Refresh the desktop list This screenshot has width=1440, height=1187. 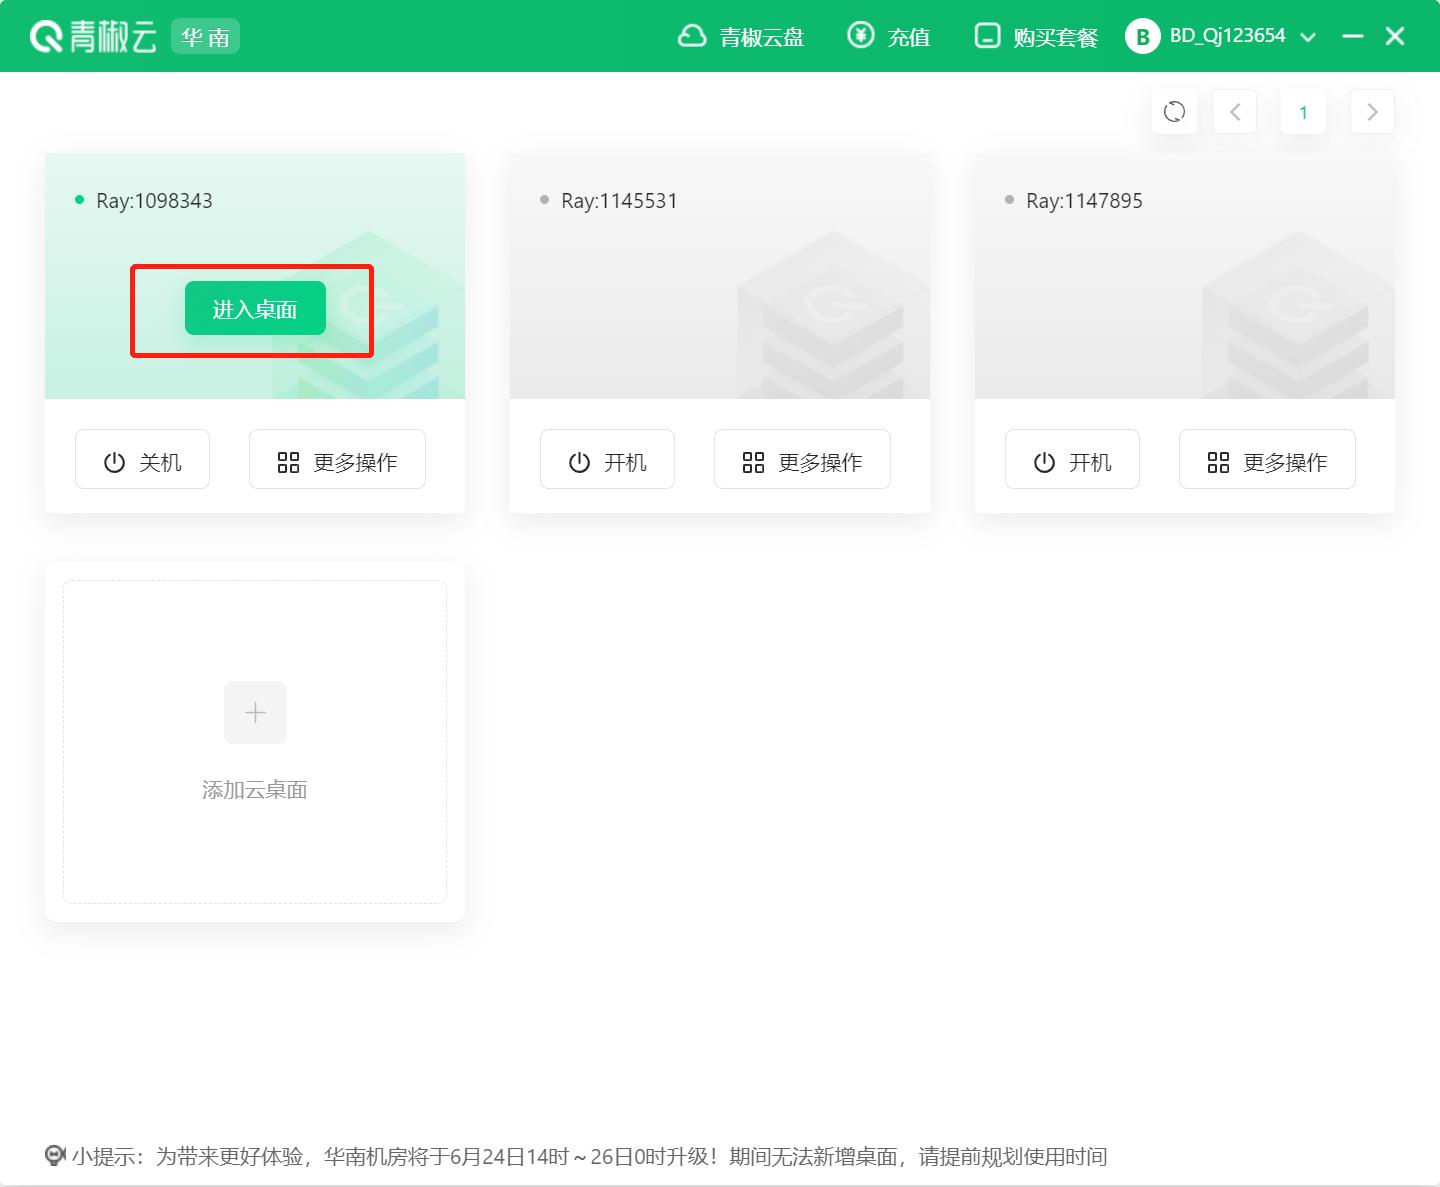click(1174, 111)
